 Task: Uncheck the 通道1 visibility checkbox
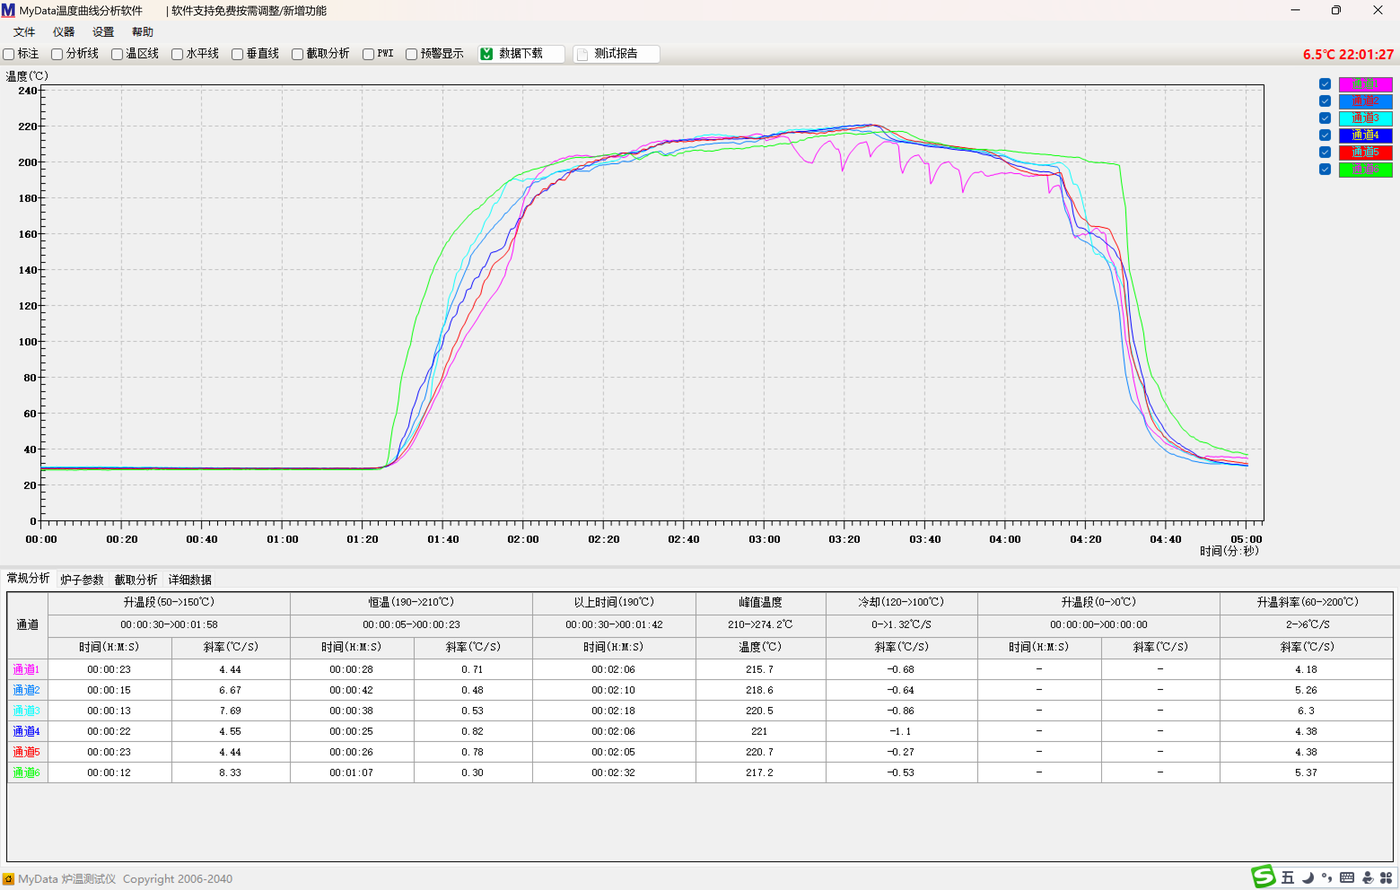pos(1325,84)
